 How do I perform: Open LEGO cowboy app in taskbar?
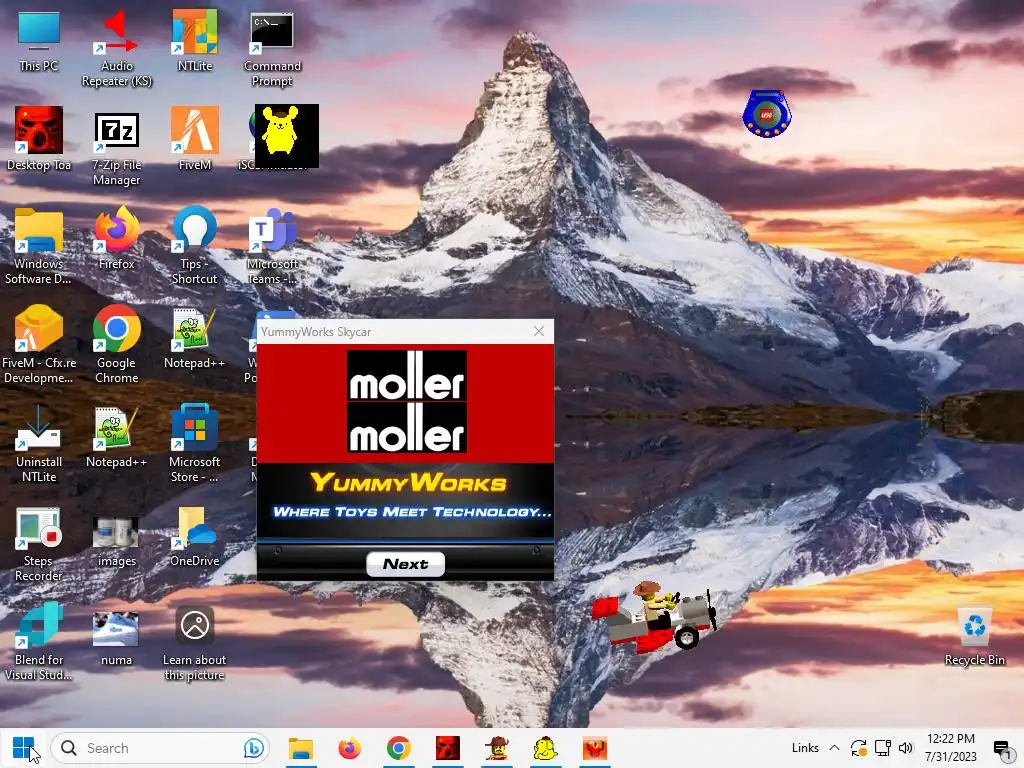[x=496, y=748]
